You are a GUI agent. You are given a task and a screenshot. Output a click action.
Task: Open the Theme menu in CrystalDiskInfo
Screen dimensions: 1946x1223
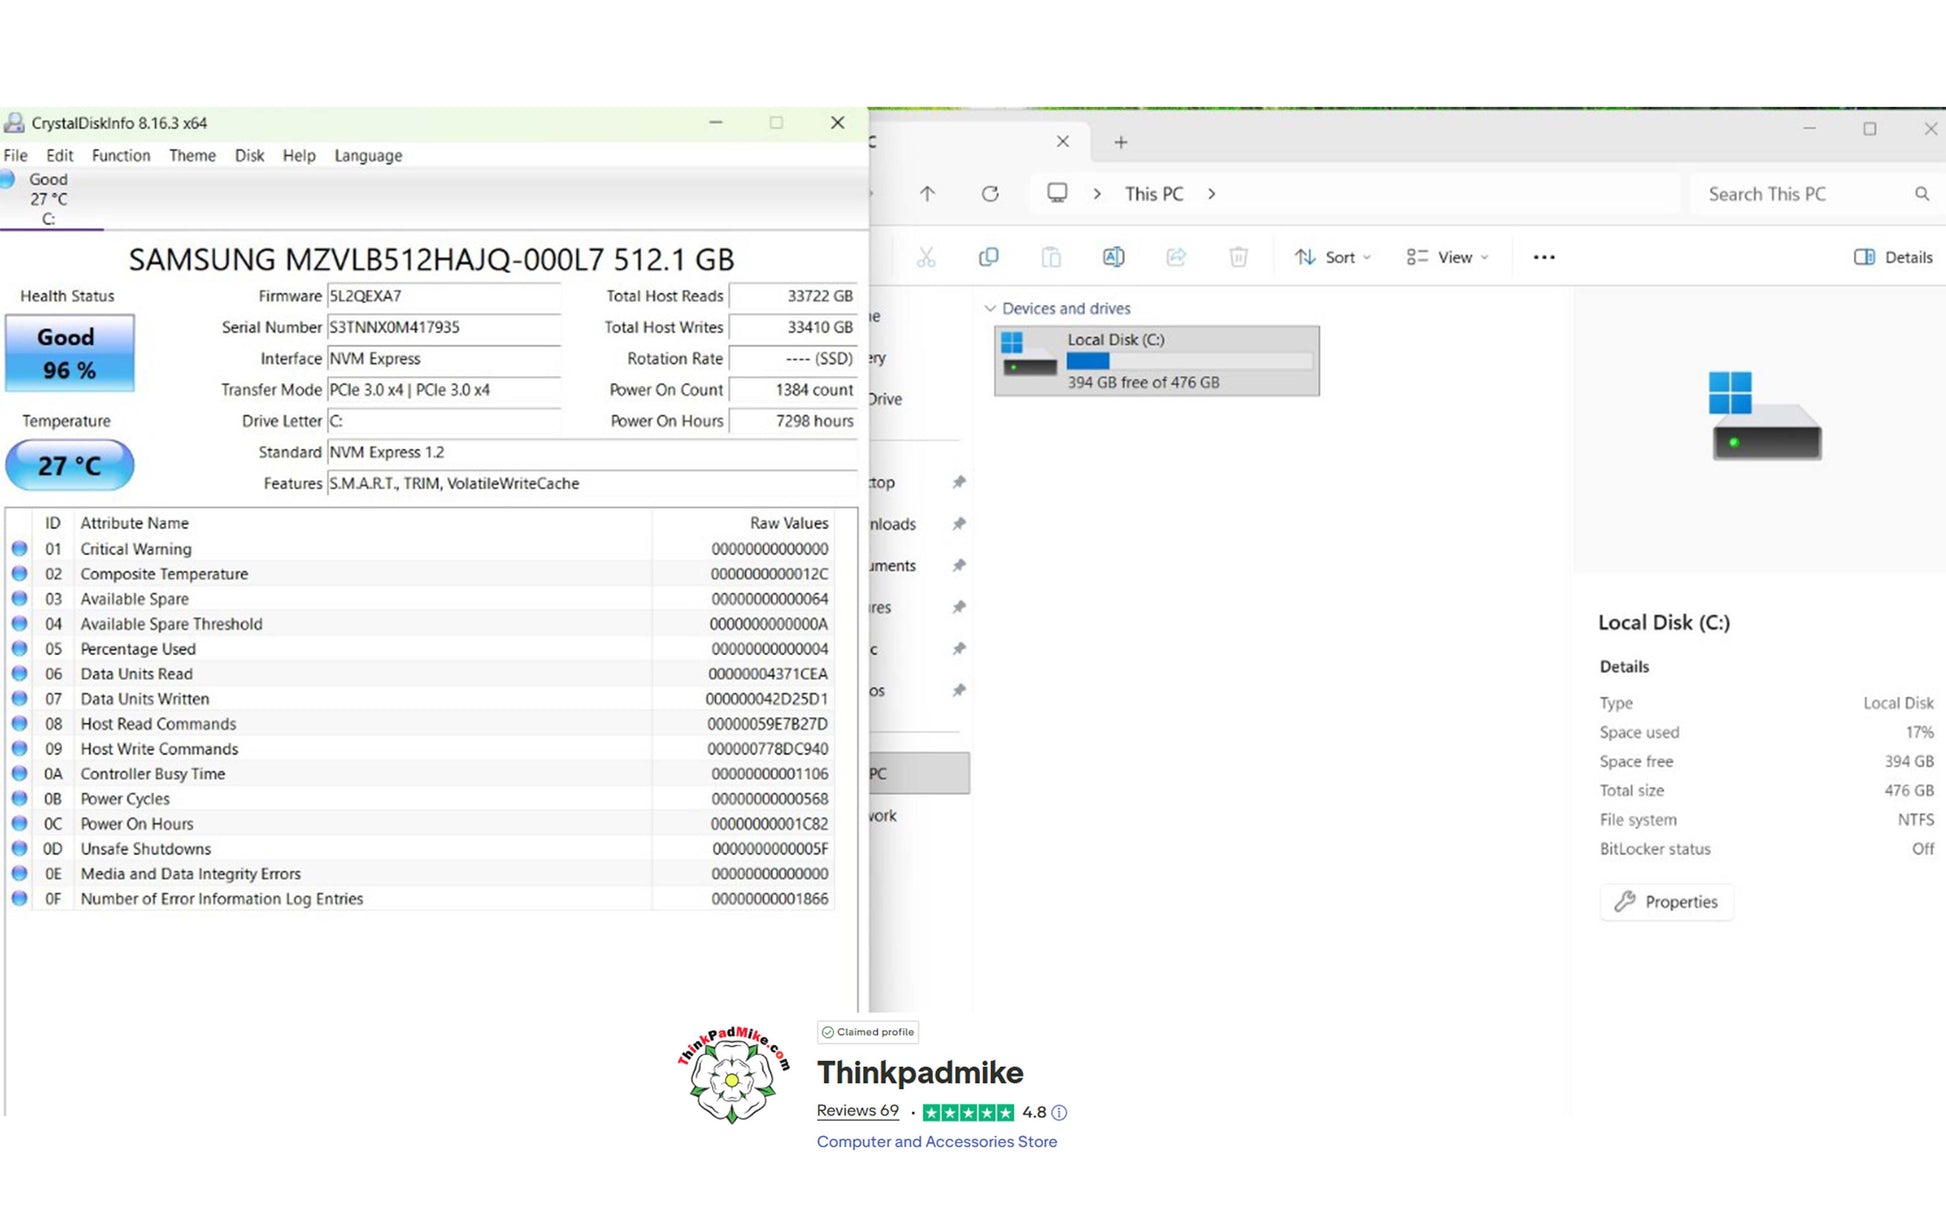coord(192,155)
